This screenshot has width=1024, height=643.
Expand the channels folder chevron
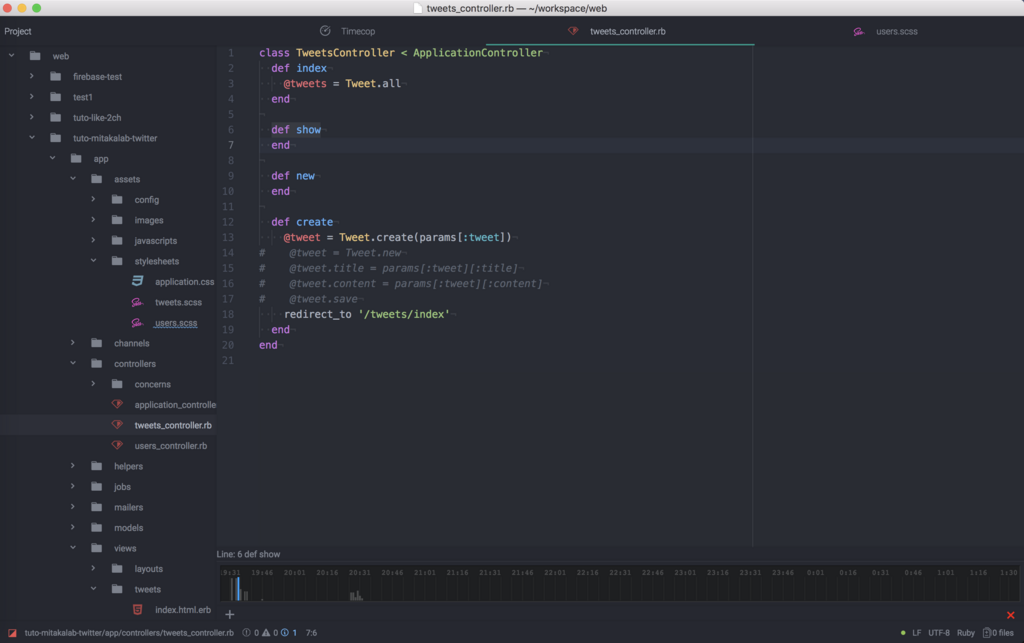click(x=72, y=343)
